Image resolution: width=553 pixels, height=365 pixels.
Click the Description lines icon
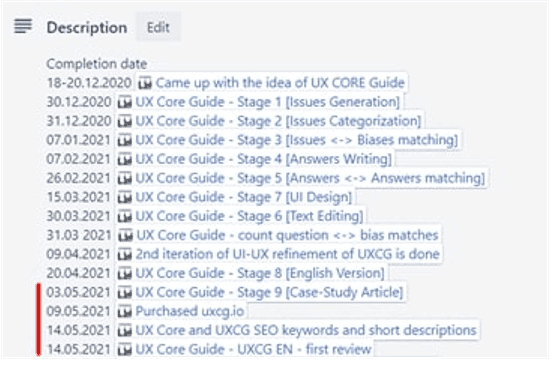pos(23,26)
